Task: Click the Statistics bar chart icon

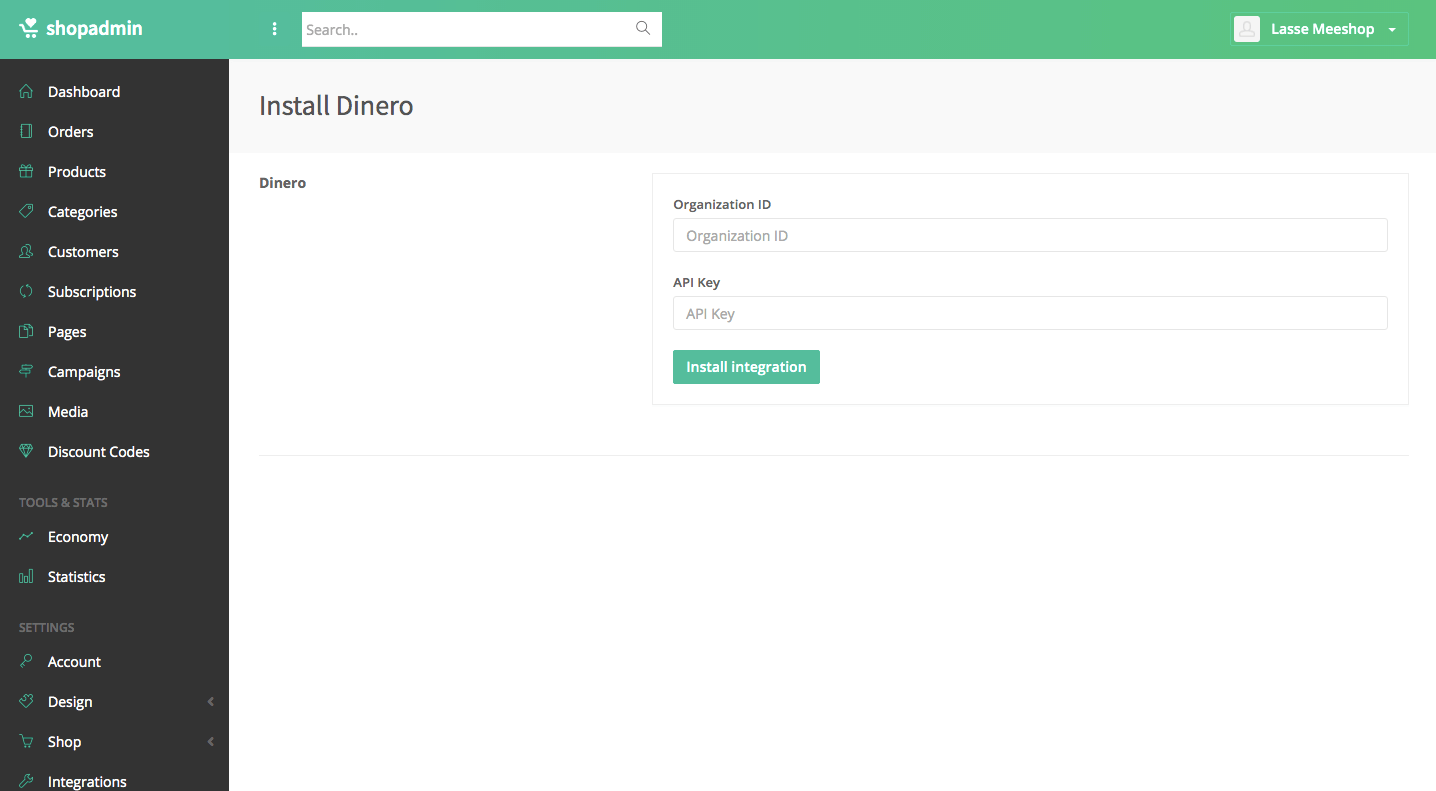Action: [x=27, y=576]
